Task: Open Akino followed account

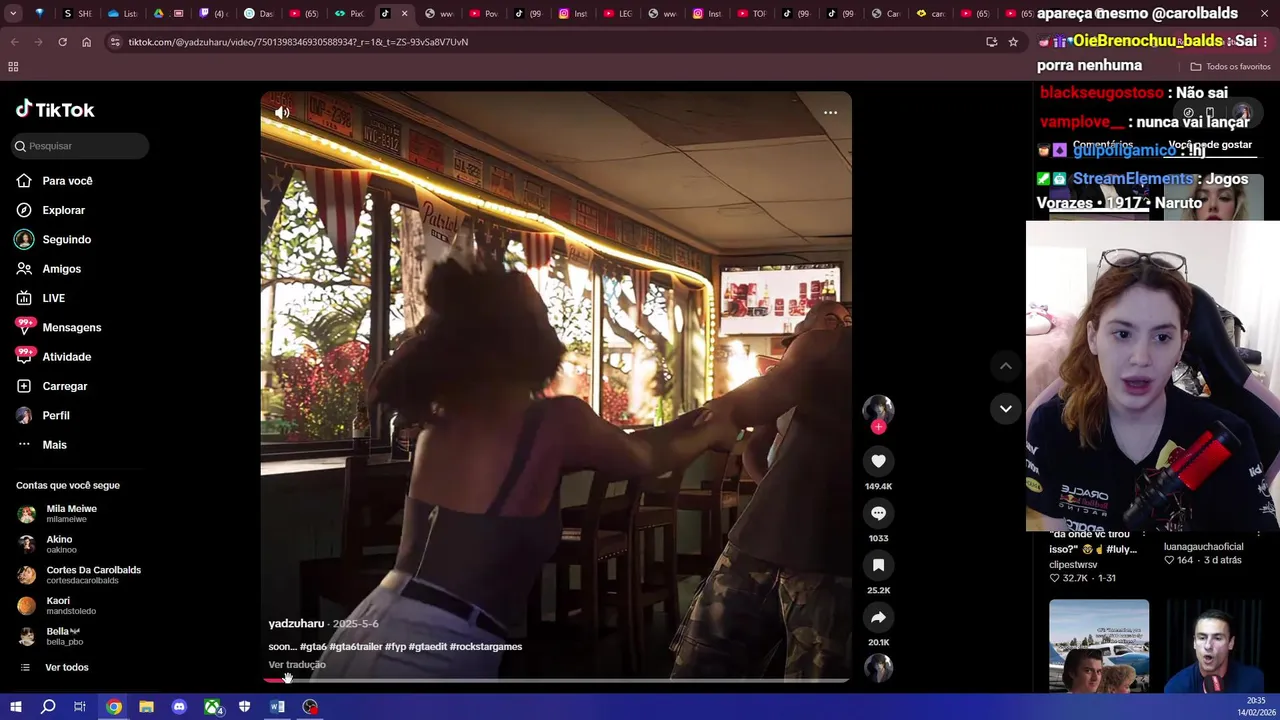Action: (59, 545)
